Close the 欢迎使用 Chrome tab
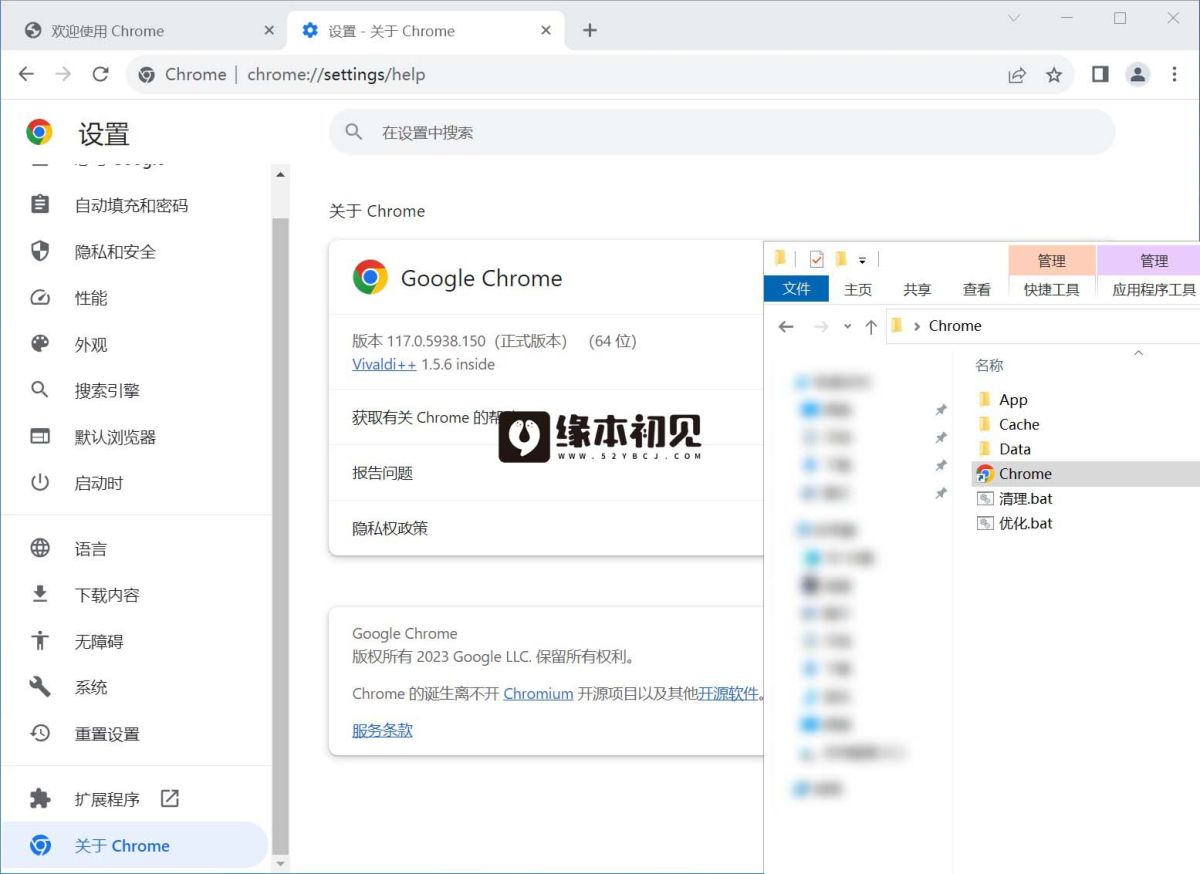Image resolution: width=1200 pixels, height=874 pixels. coord(269,30)
